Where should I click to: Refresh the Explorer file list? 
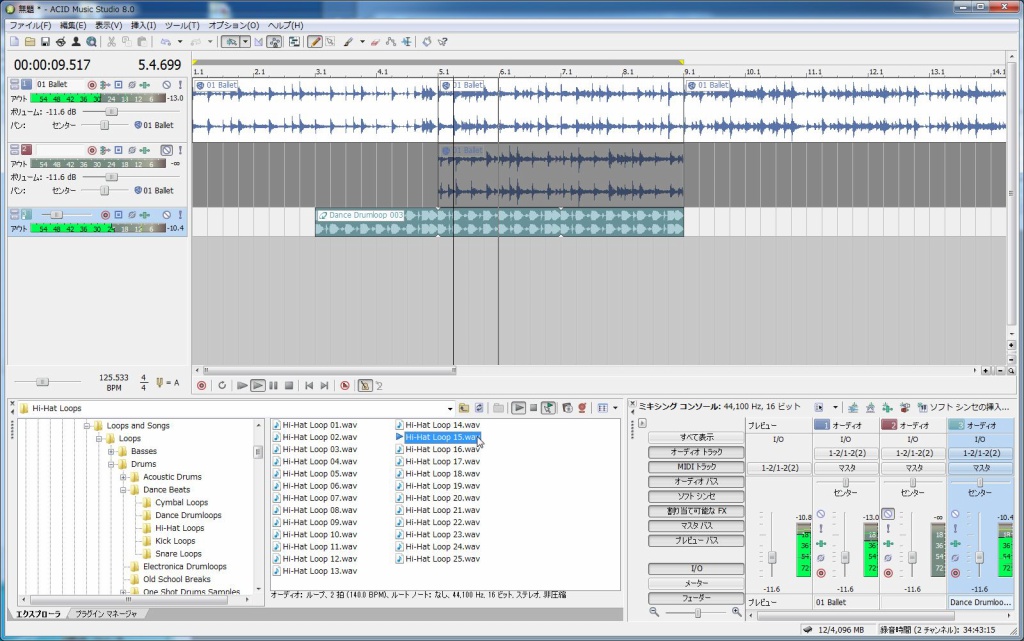[x=479, y=408]
